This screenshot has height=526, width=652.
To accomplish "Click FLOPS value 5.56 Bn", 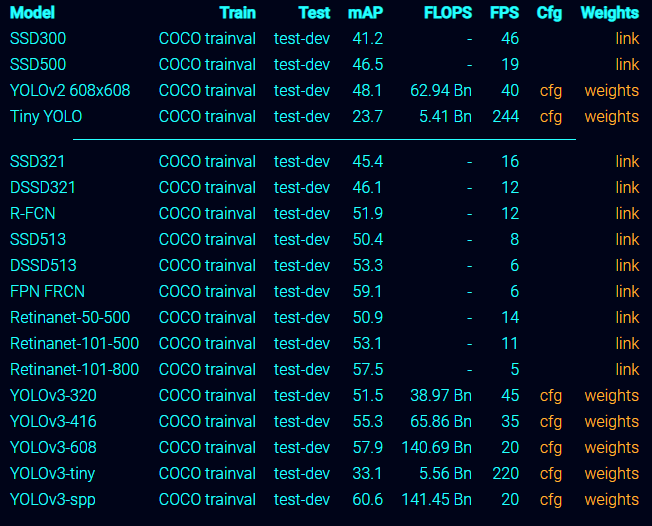I will [445, 474].
